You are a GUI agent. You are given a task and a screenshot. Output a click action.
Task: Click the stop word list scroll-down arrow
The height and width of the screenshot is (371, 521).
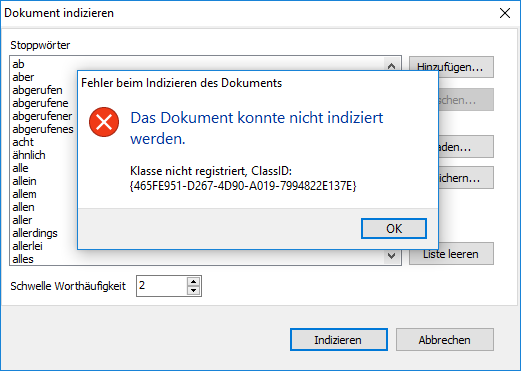[x=391, y=256]
